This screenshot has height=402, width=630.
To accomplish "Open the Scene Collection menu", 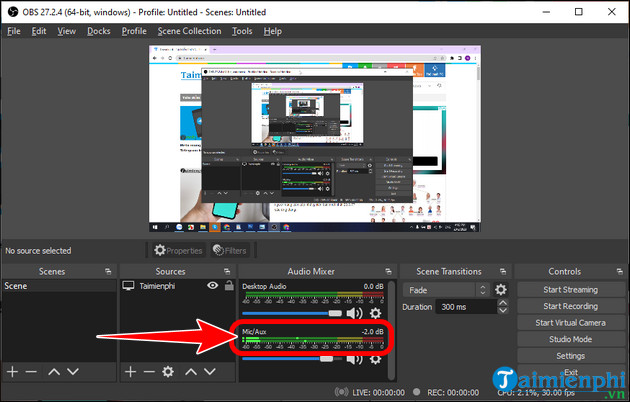I will click(x=189, y=31).
